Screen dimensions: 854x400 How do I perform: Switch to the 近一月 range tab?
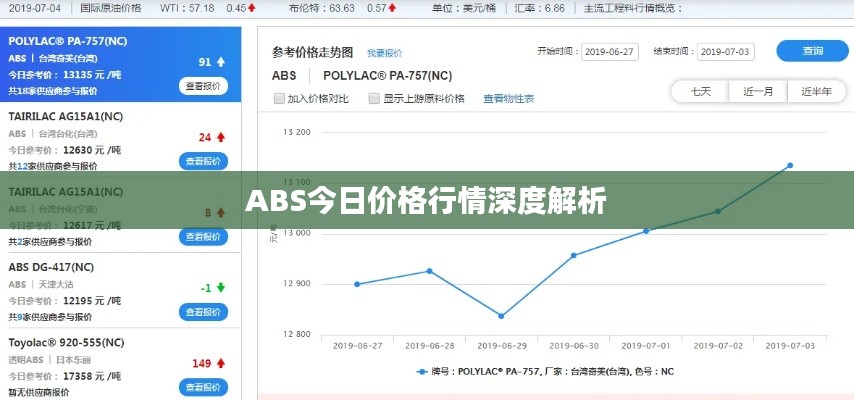(x=757, y=91)
